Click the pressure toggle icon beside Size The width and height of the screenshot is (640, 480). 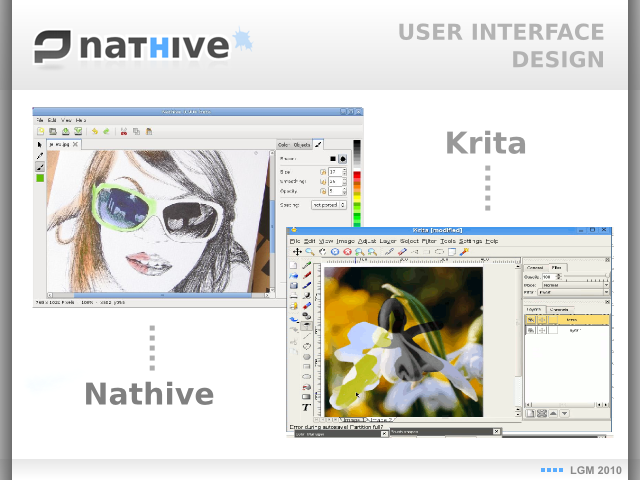(x=323, y=172)
